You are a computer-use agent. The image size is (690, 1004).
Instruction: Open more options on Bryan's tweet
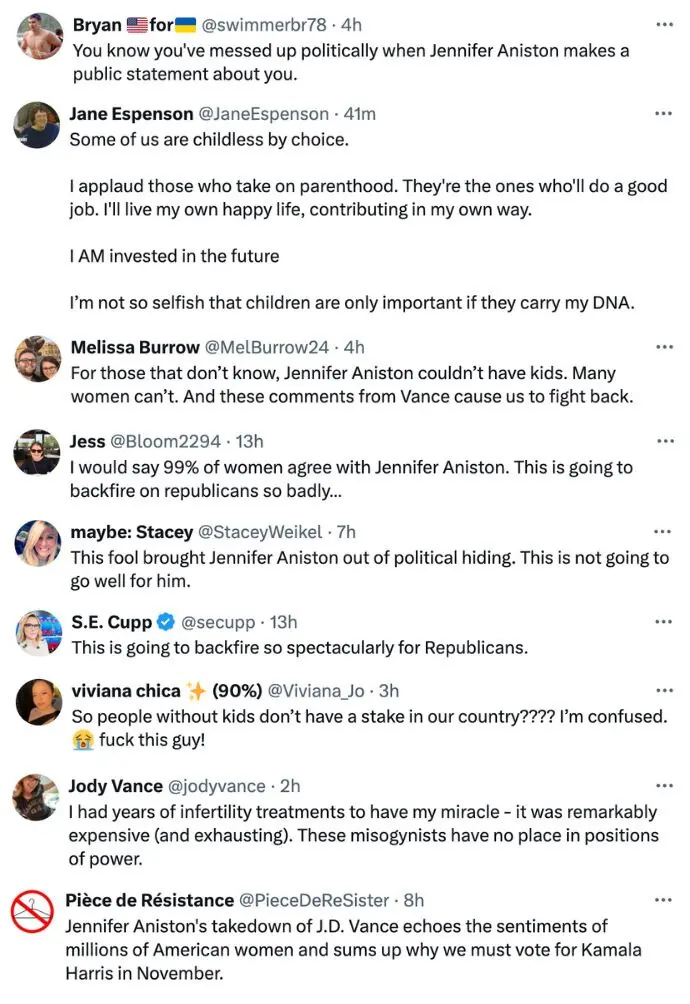(x=664, y=23)
